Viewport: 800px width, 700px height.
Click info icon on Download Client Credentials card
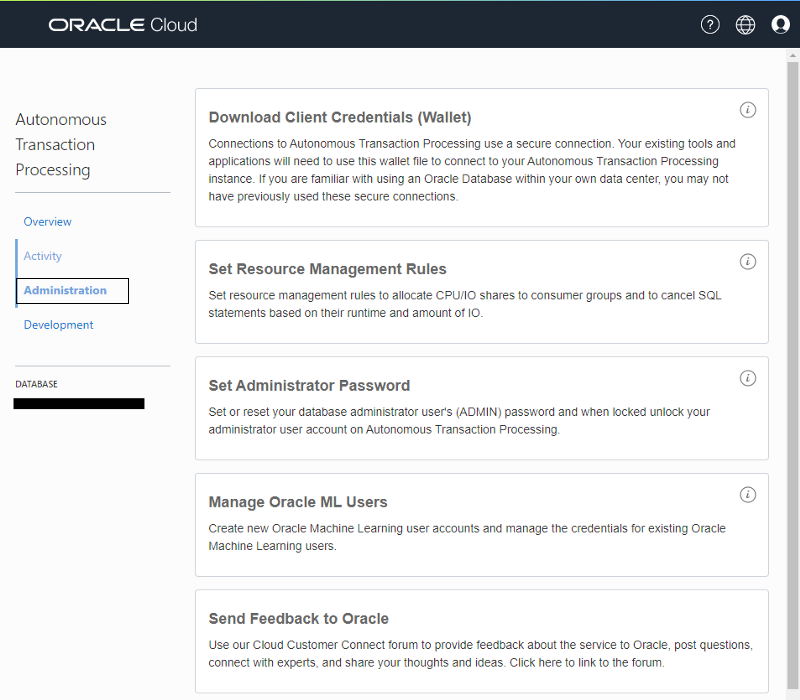(x=747, y=110)
